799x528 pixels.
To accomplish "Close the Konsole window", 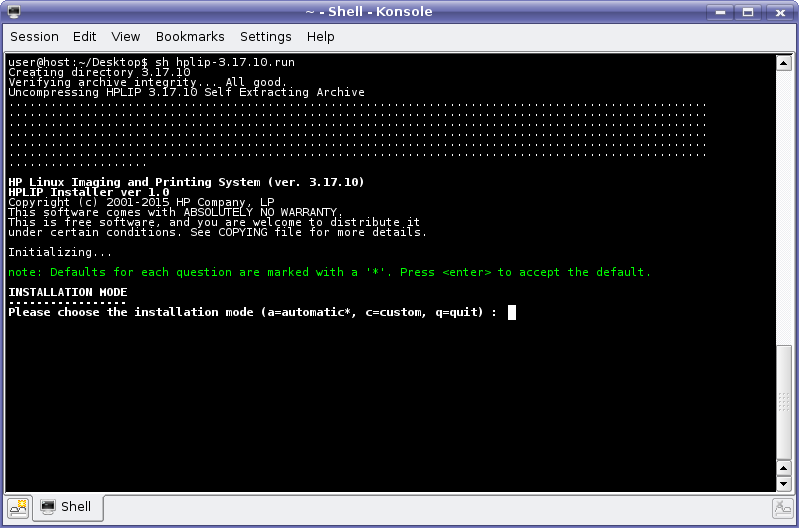I will point(780,12).
